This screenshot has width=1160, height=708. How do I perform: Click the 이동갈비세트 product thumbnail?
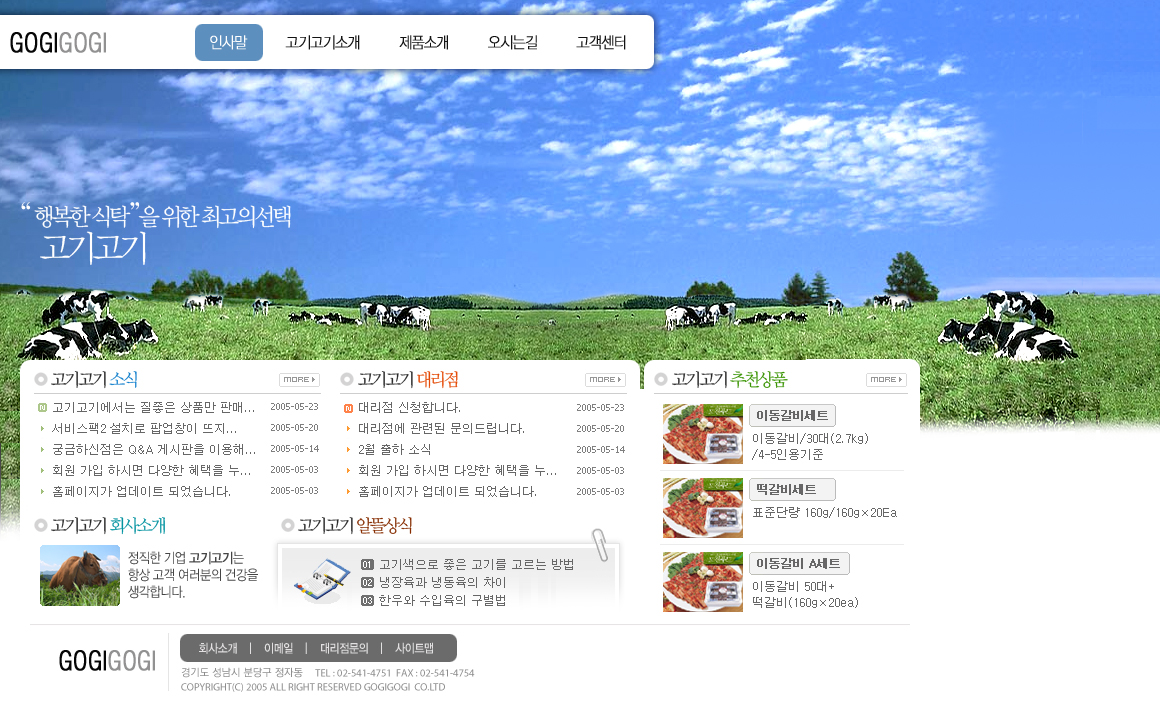click(703, 434)
